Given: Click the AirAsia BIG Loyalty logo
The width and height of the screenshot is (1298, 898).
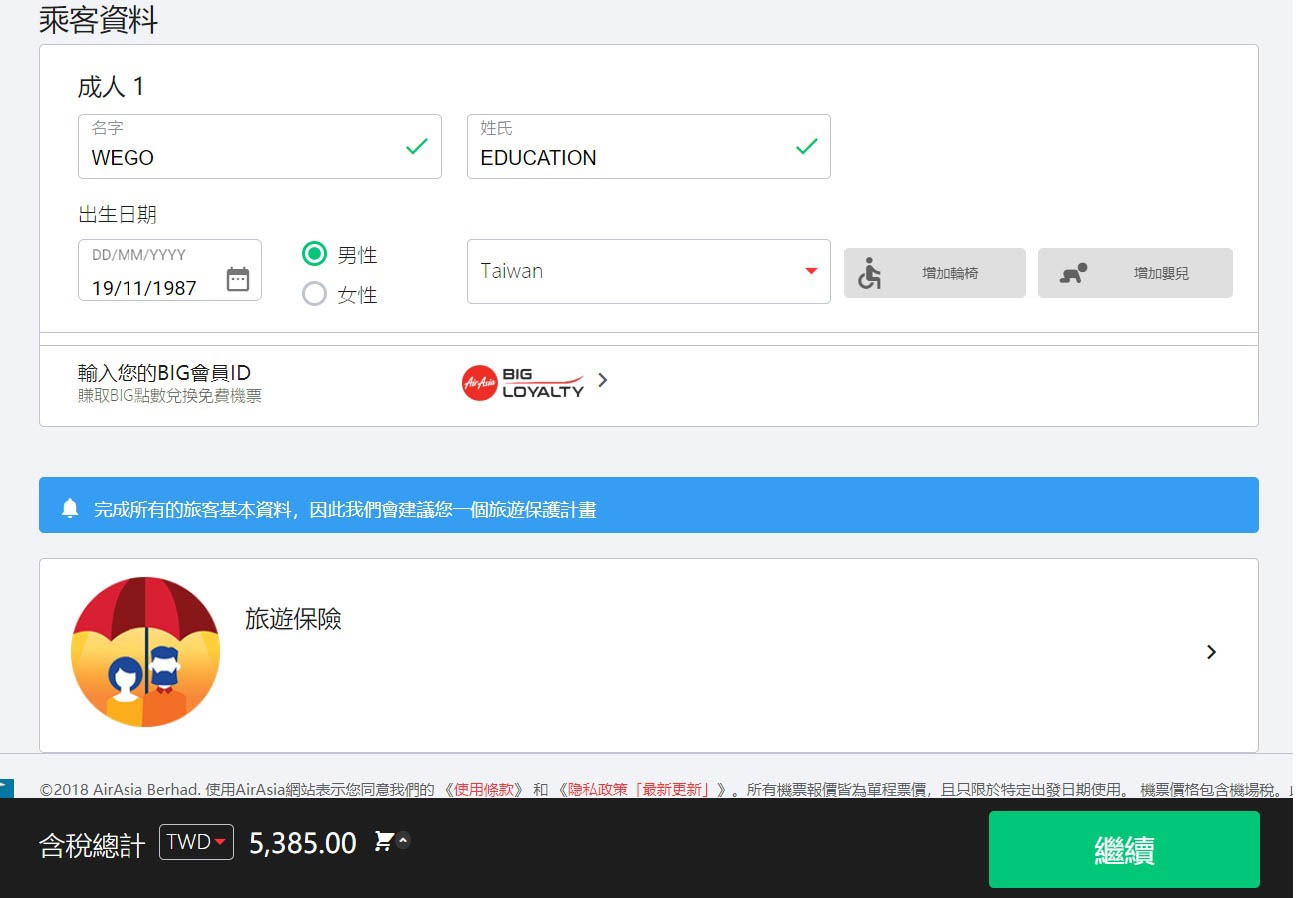Looking at the screenshot, I should click(x=523, y=382).
